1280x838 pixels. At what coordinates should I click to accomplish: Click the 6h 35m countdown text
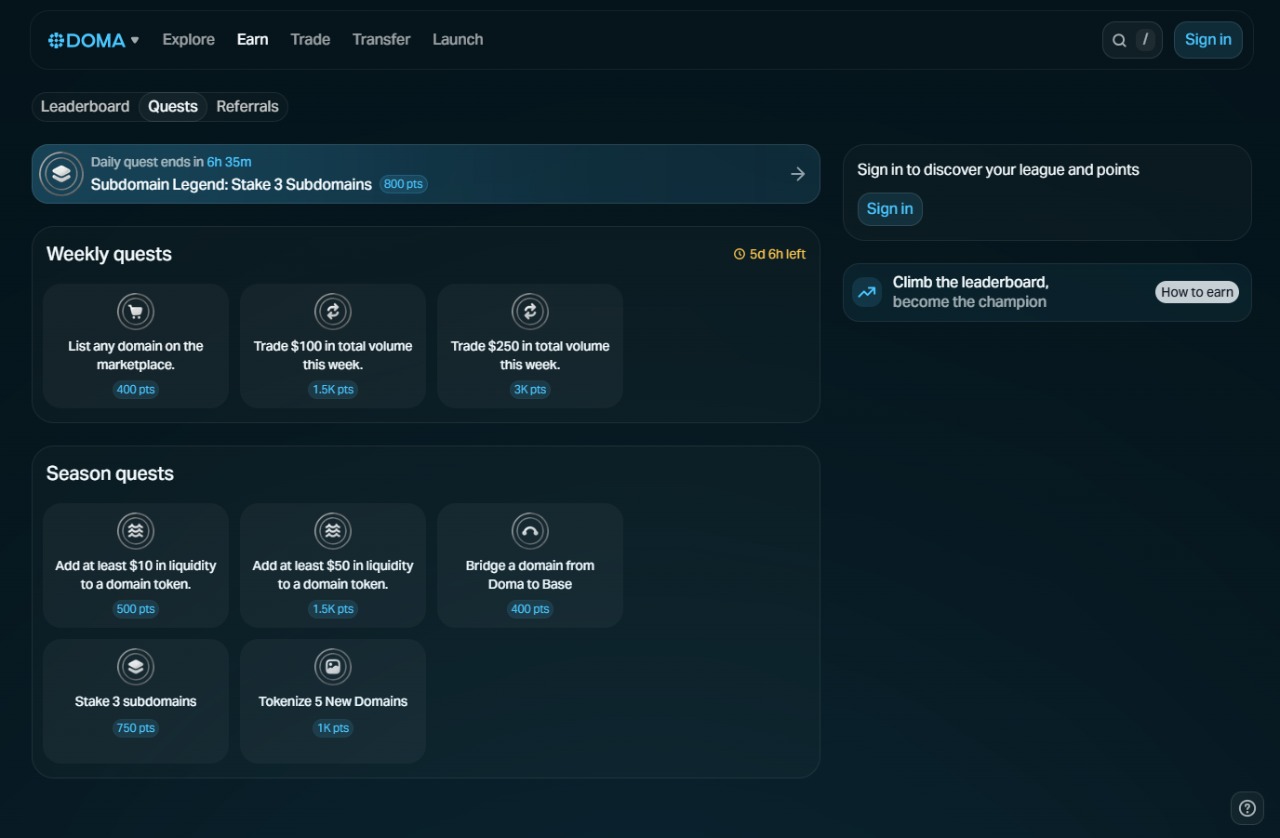tap(229, 162)
